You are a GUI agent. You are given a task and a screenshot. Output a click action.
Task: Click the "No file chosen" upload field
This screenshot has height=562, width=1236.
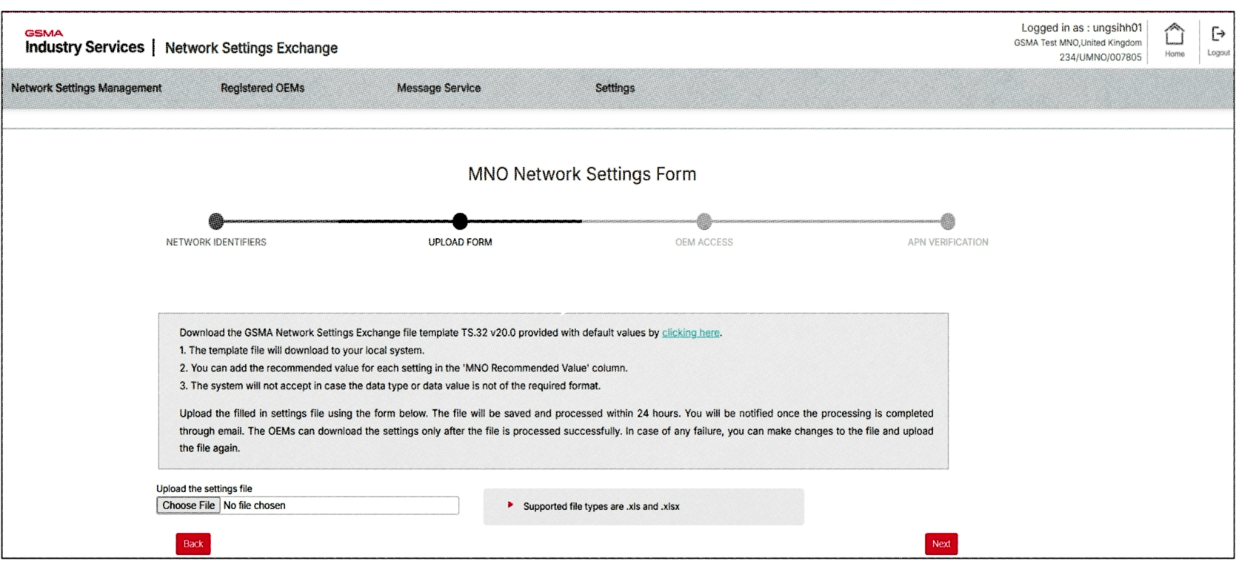(338, 506)
